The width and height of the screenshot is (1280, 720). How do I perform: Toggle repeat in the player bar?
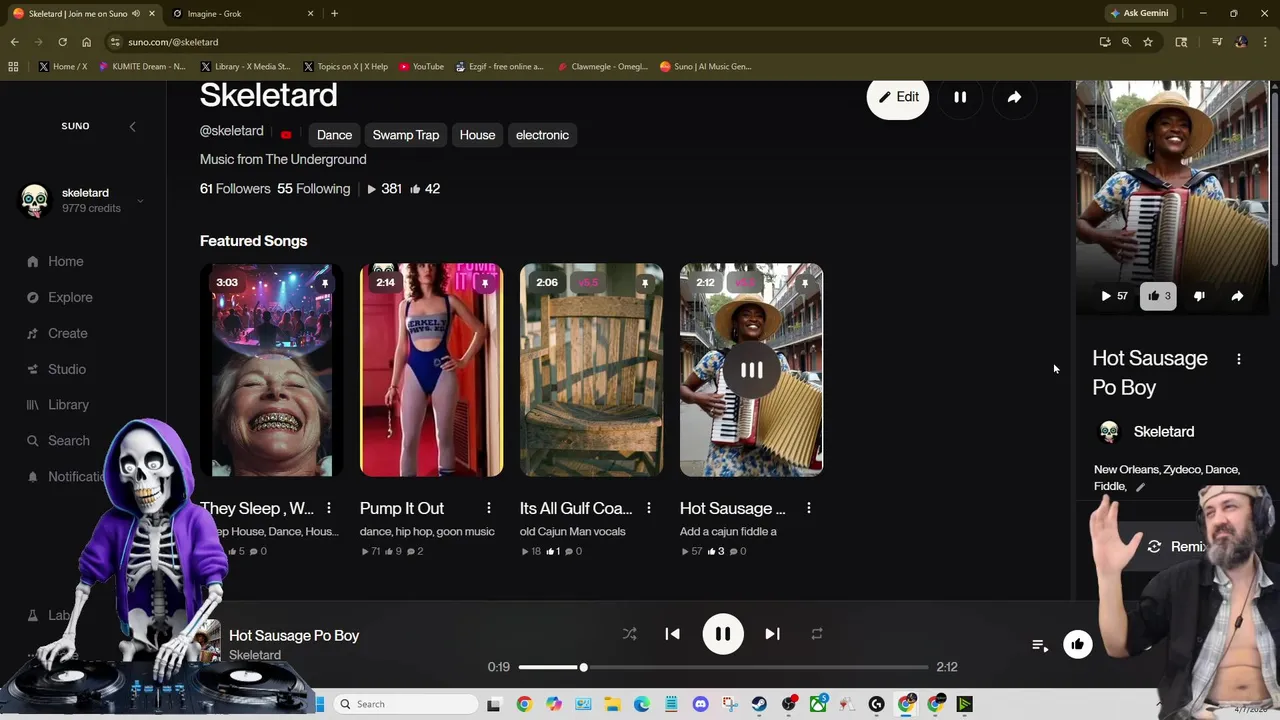[x=817, y=634]
